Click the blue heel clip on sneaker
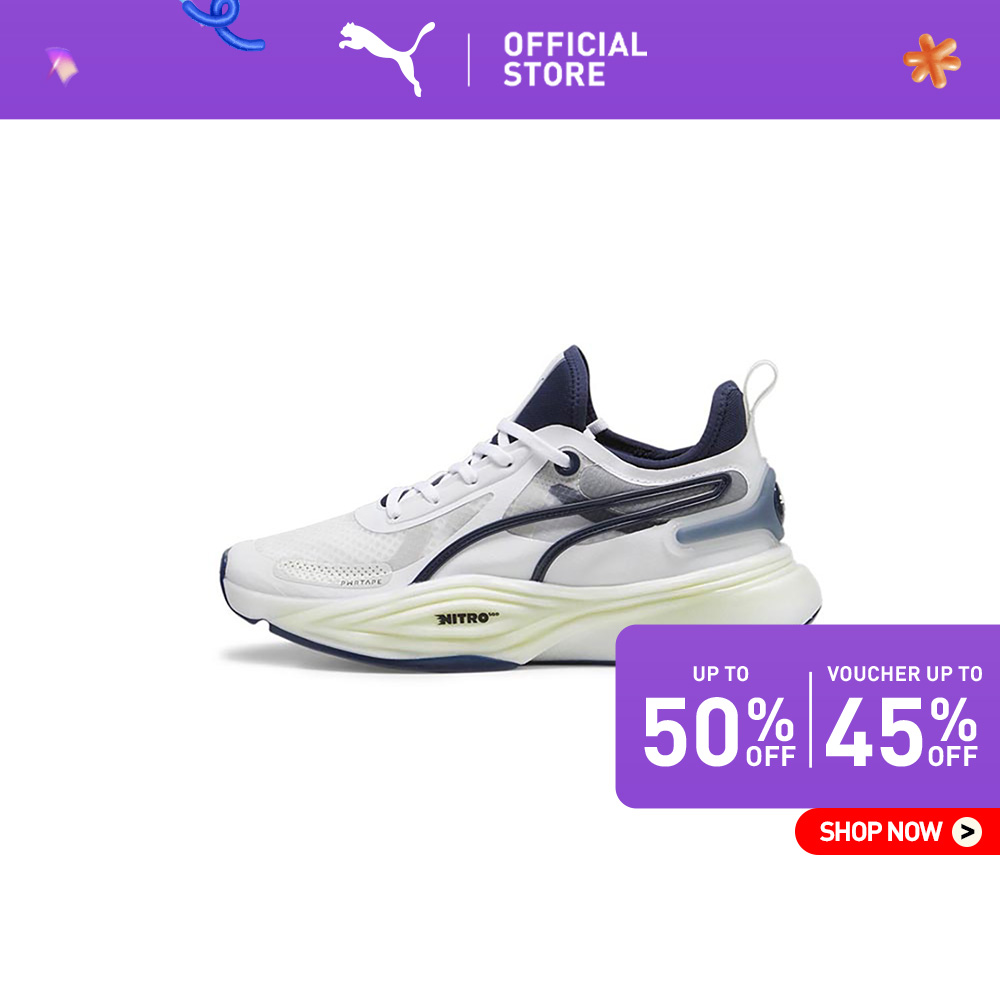This screenshot has height=1000, width=1000. [727, 510]
